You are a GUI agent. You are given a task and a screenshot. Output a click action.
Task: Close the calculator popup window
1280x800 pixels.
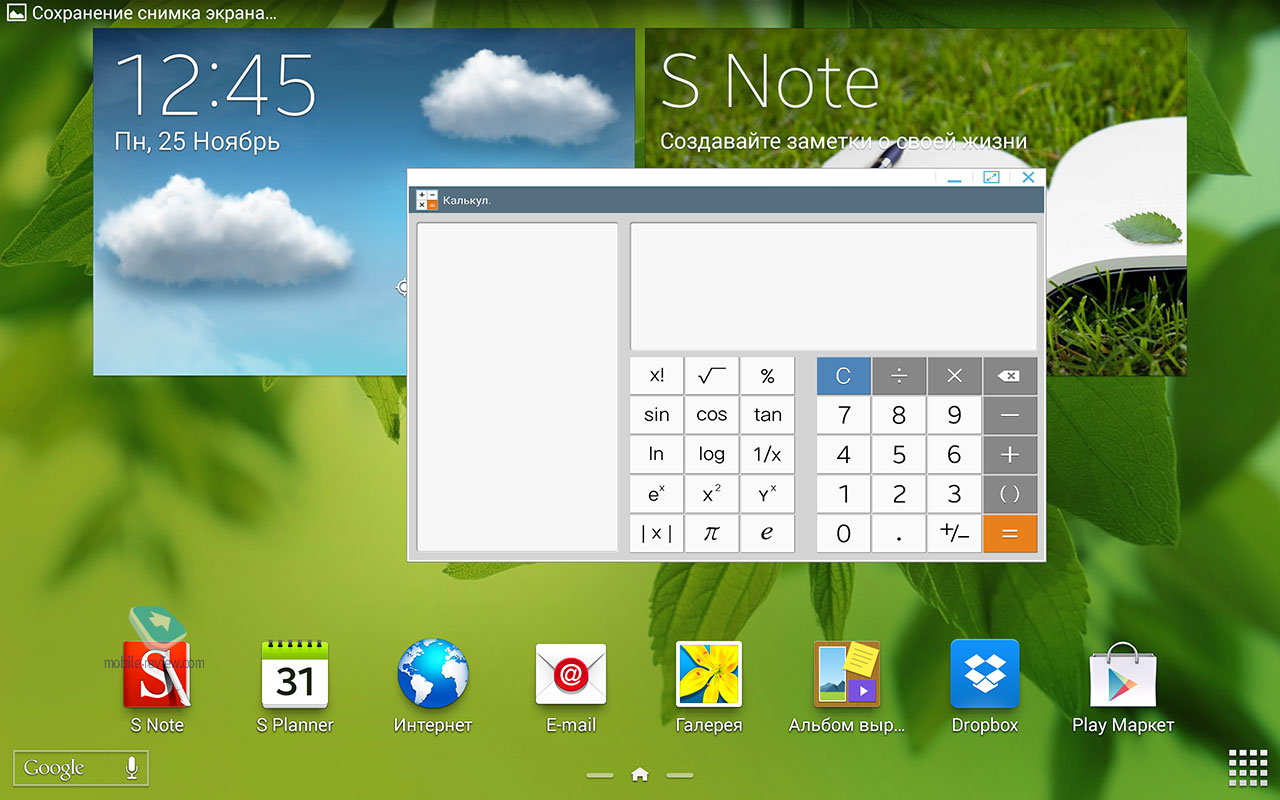1027,178
